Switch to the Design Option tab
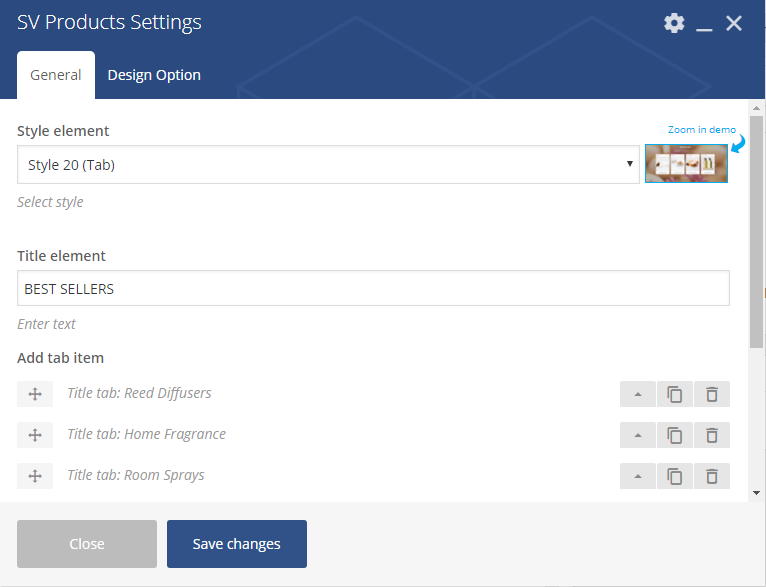 pyautogui.click(x=154, y=75)
